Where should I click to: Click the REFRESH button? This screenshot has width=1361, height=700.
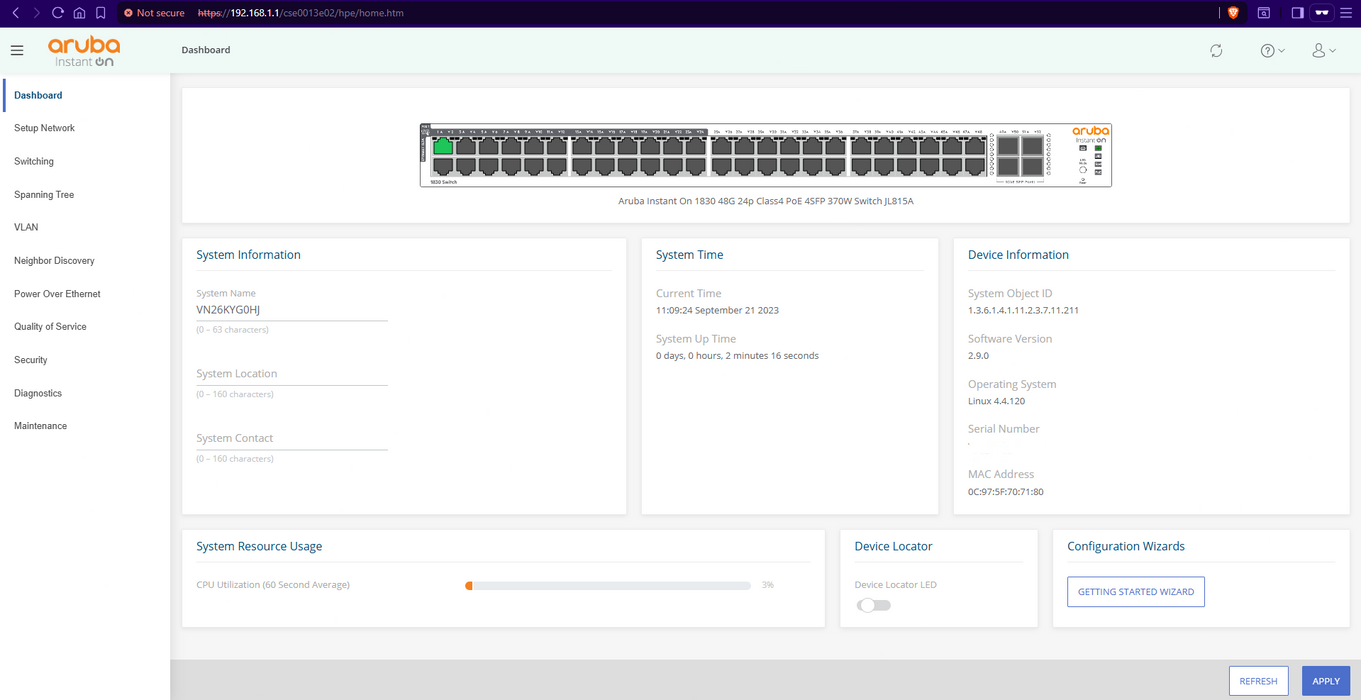[1258, 681]
